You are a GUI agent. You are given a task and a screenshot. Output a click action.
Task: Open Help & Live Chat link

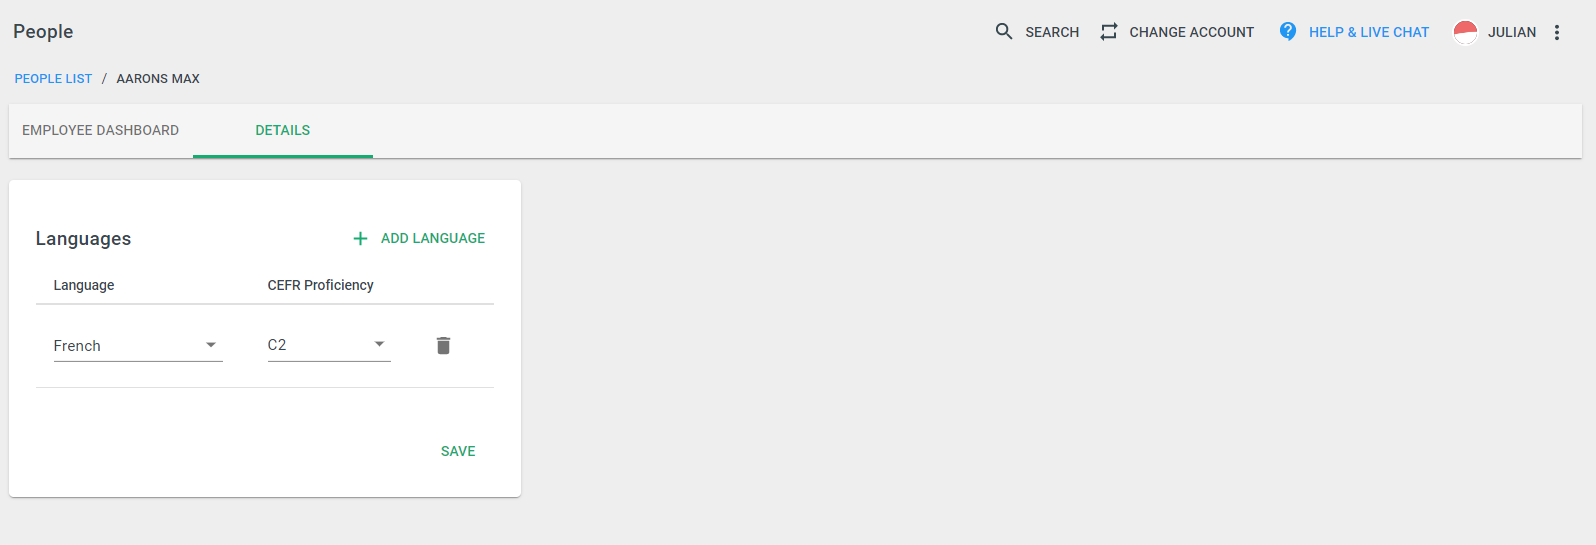click(x=1369, y=32)
